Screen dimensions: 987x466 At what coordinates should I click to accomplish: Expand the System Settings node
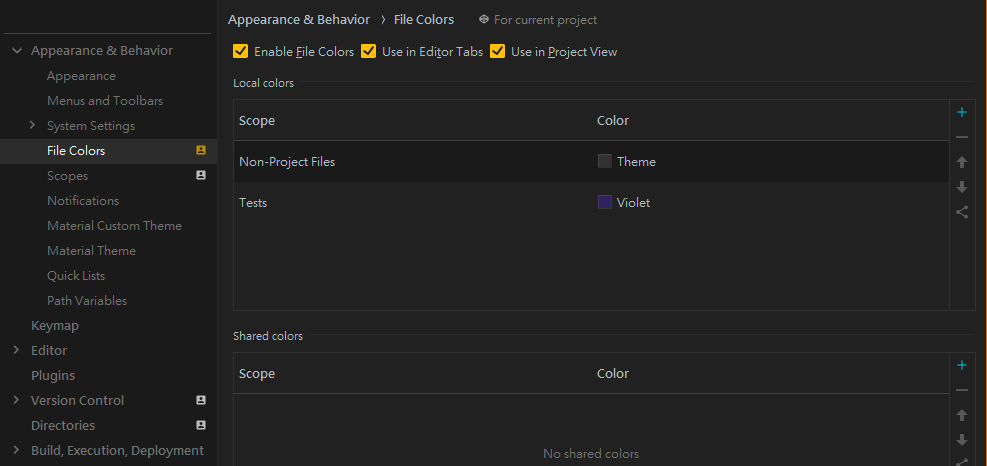pos(33,125)
